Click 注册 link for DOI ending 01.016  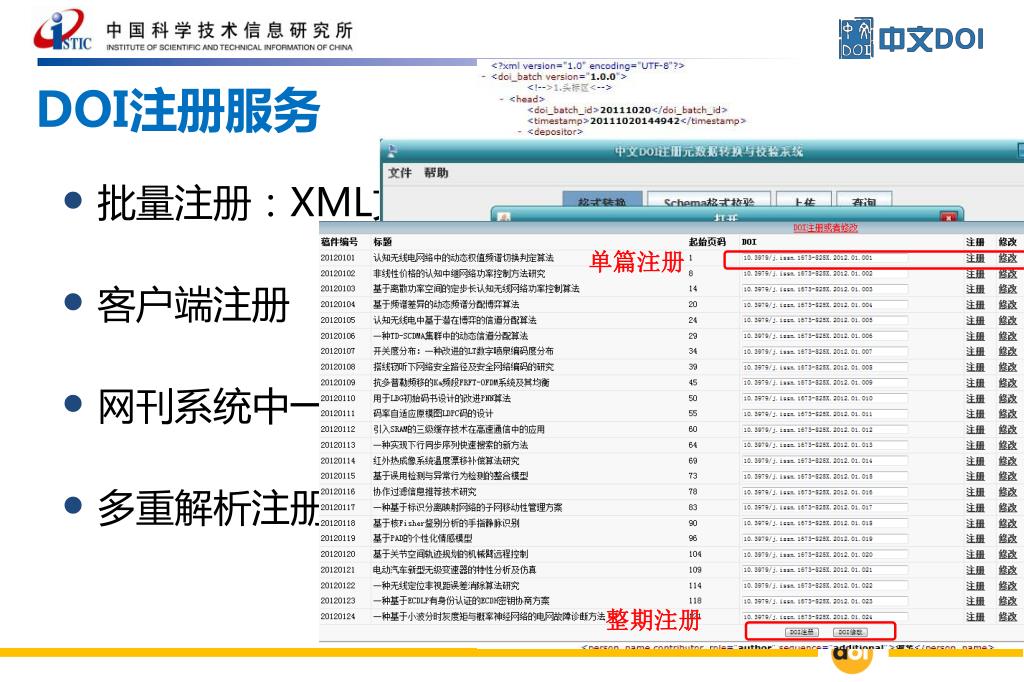[975, 493]
